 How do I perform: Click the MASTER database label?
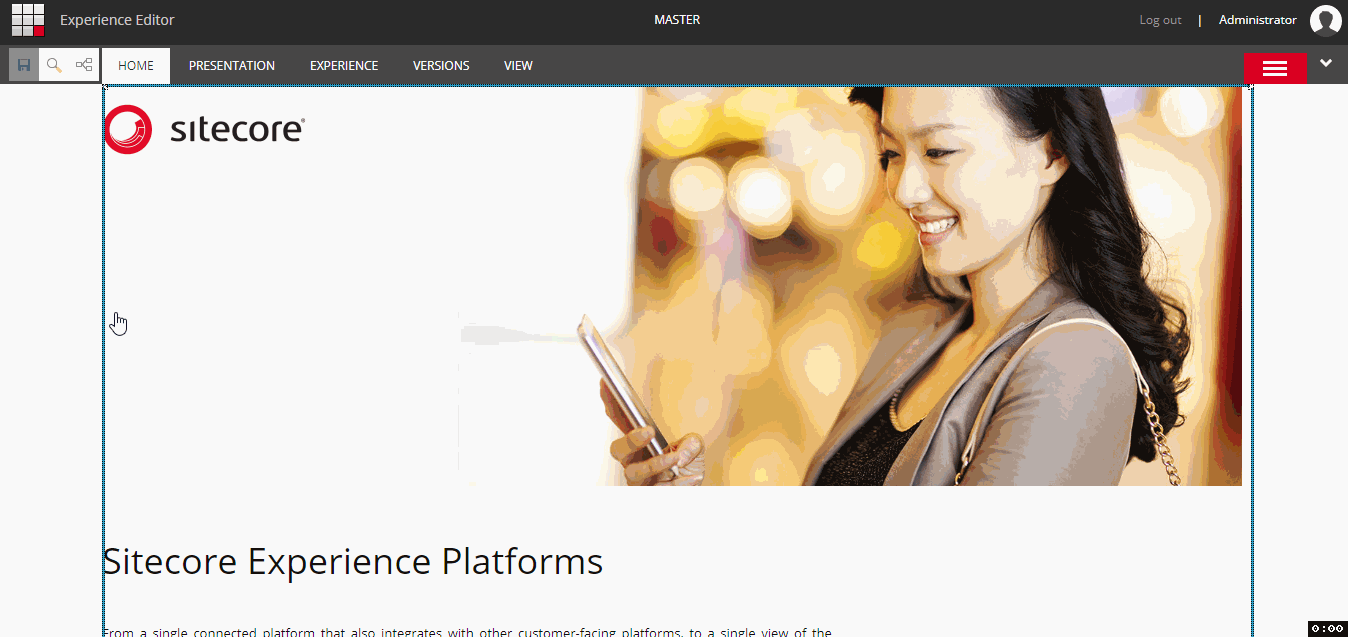677,20
